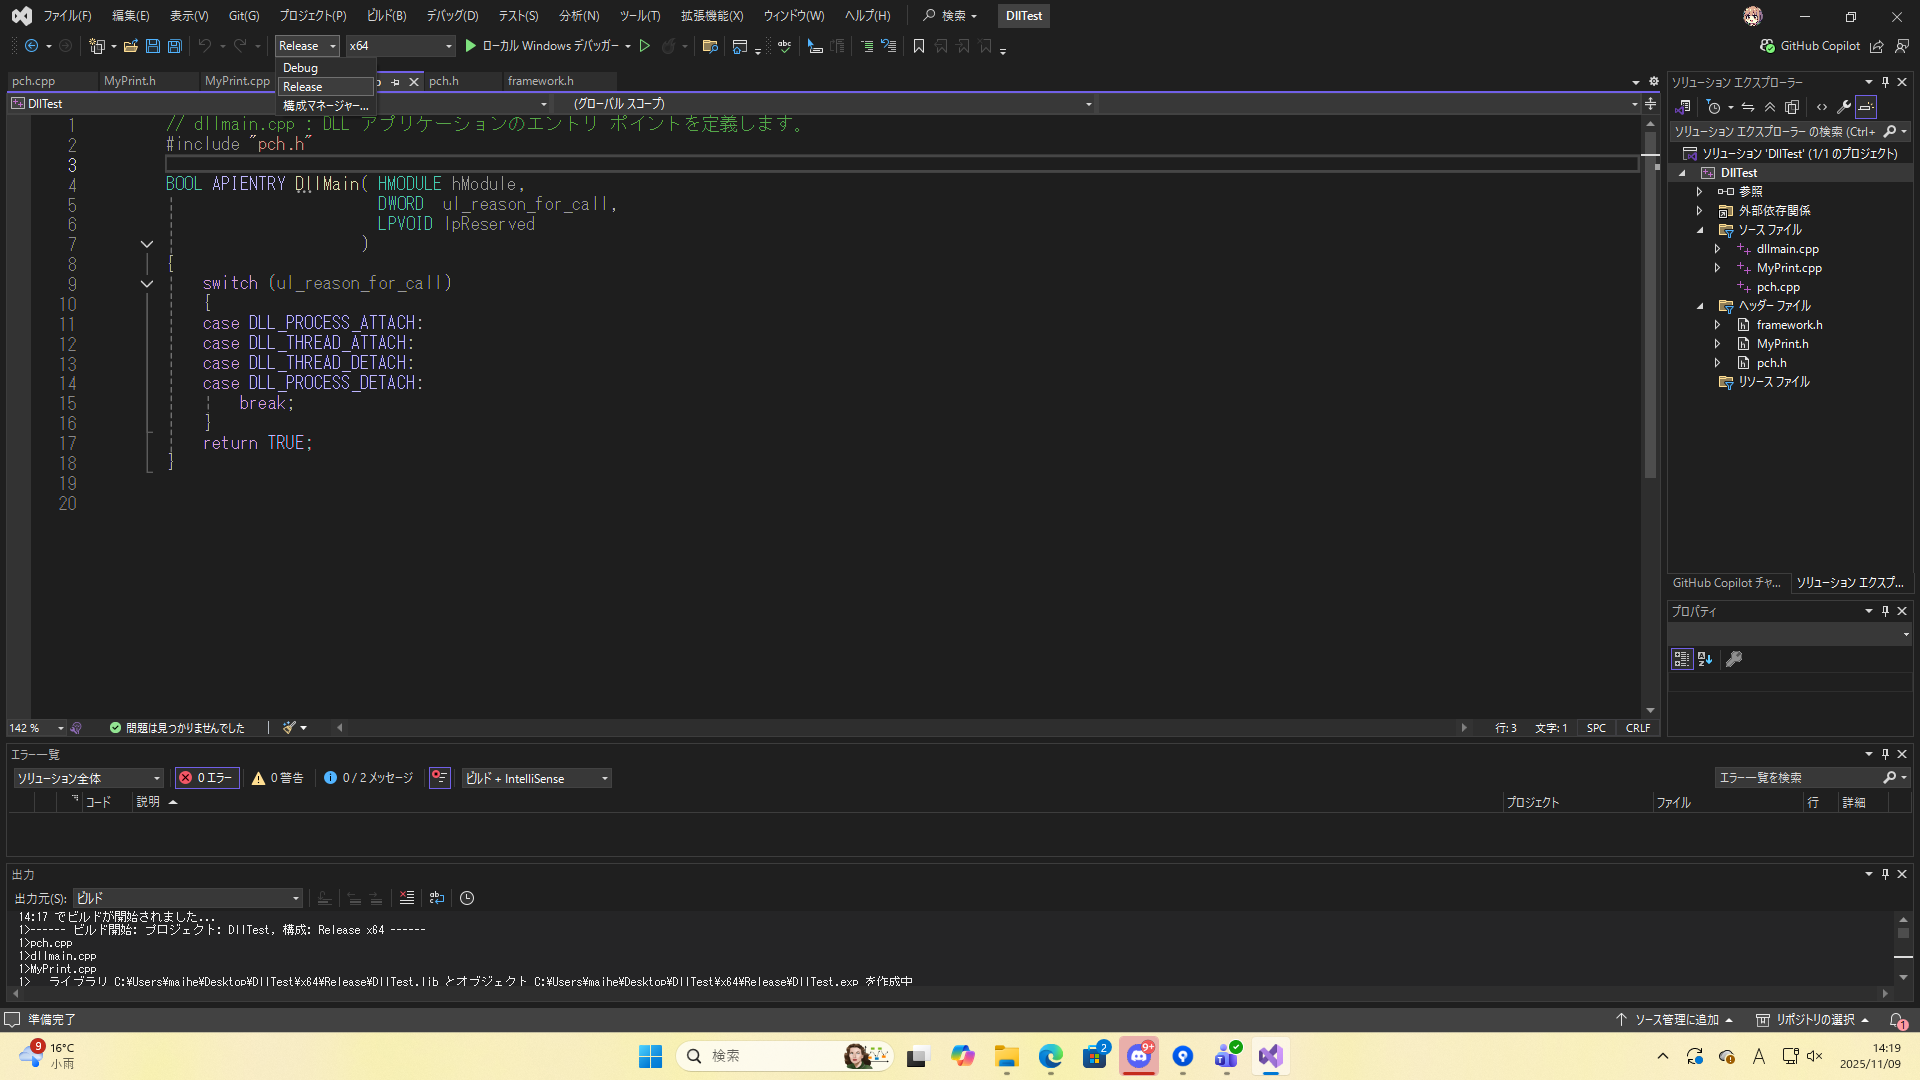Click ソース管理に追加 in status bar

1676,1020
